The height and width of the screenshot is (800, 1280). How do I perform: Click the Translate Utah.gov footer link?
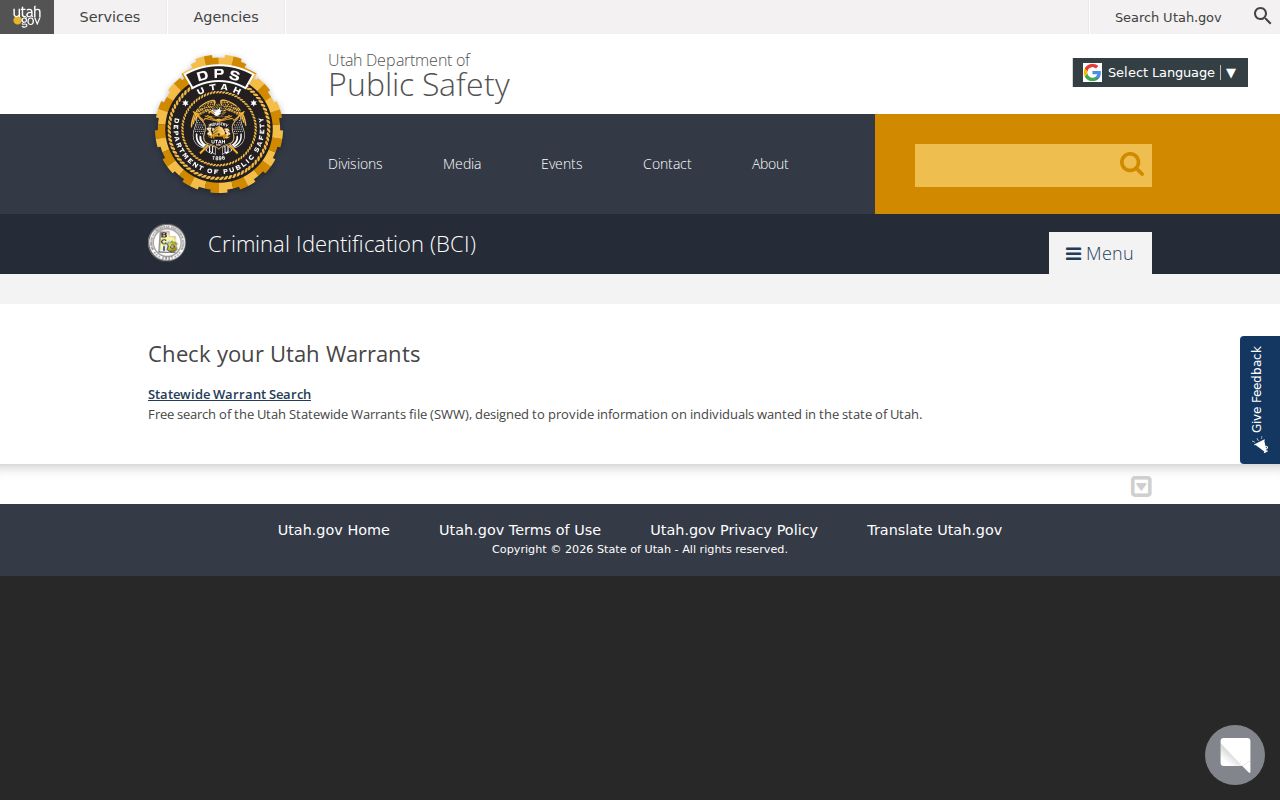(934, 530)
